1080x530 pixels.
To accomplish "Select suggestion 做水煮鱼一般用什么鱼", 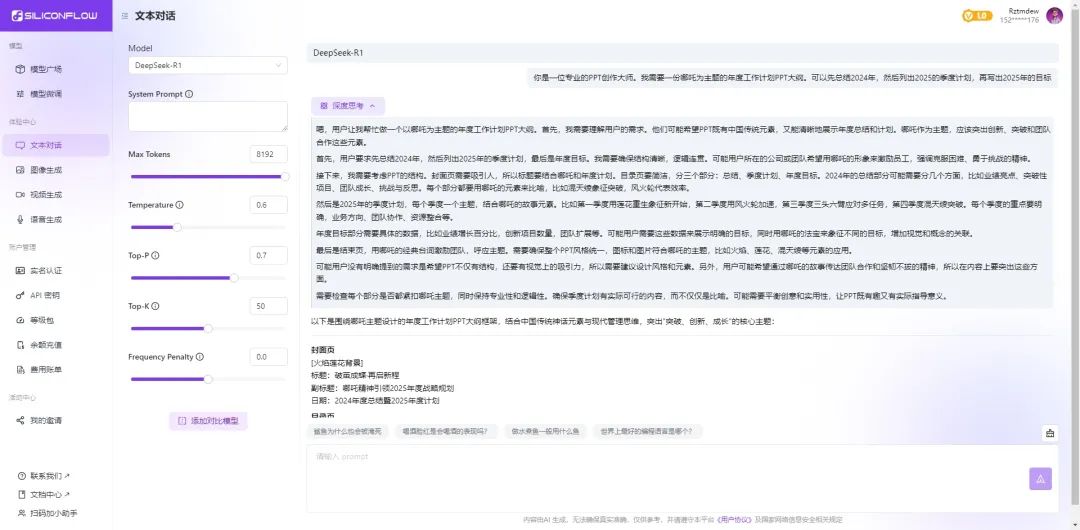I will coord(545,431).
